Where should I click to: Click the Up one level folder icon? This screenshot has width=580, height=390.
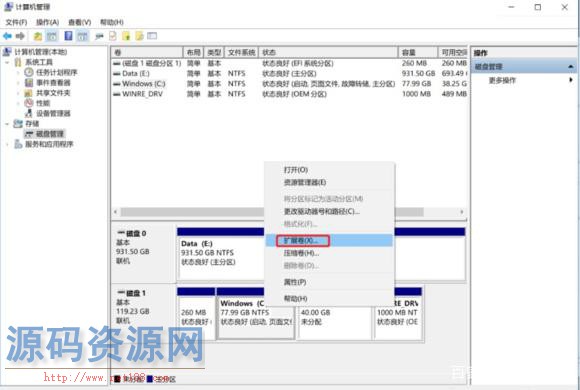click(38, 36)
